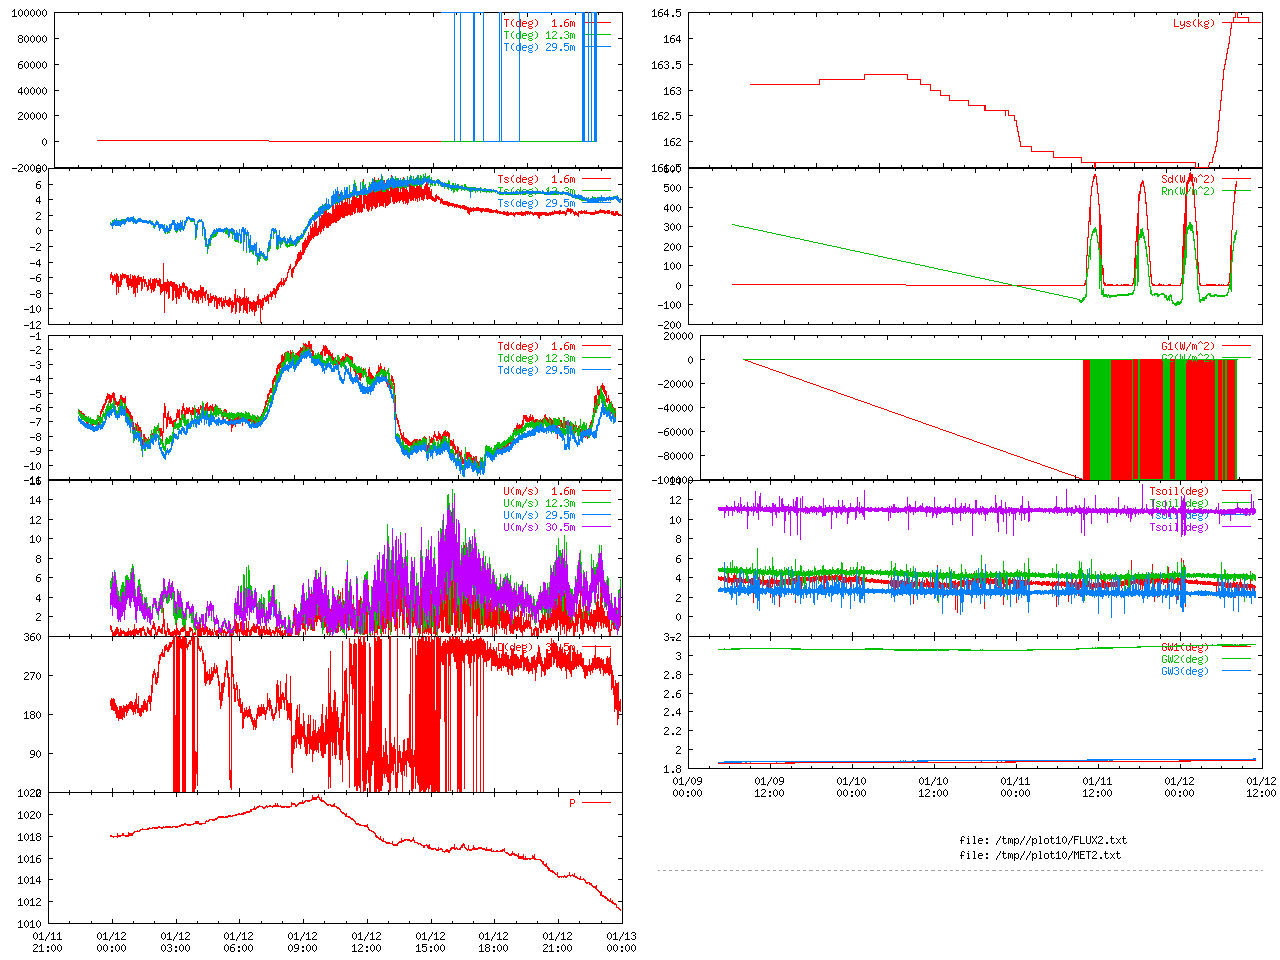Screen dimensions: 1280x960
Task: Click the U(m/s) 1.6m legend entry
Action: tap(540, 492)
